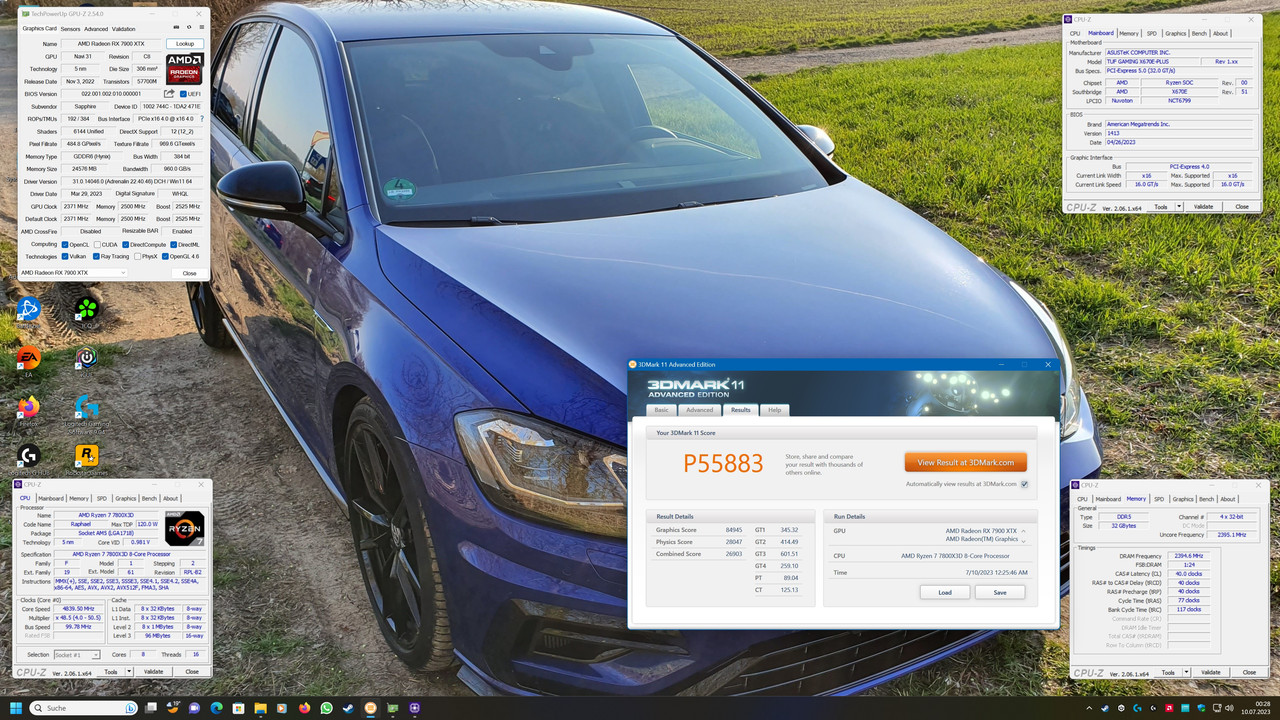
Task: Open the EA desktop shortcut
Action: point(28,357)
